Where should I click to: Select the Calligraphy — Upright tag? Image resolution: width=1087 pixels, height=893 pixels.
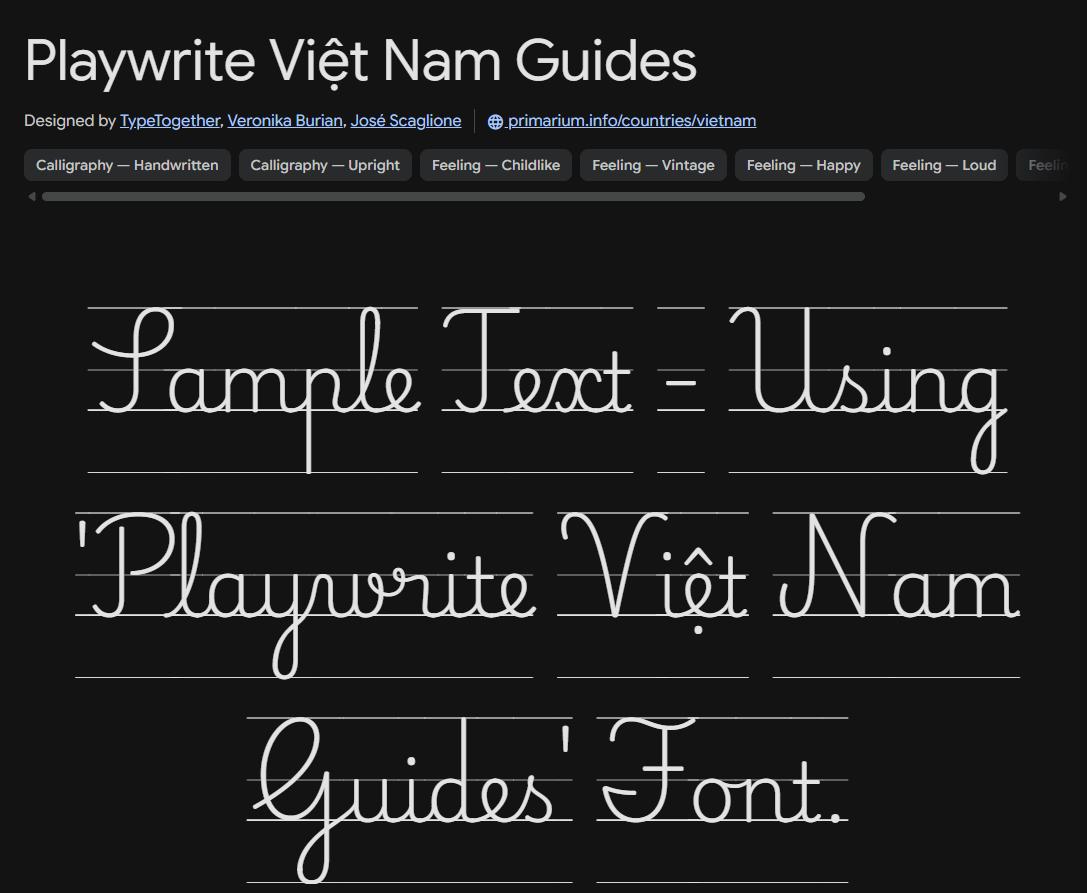tap(325, 165)
